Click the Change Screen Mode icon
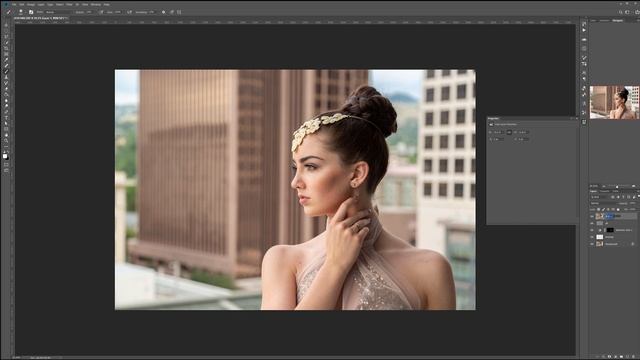Image resolution: width=640 pixels, height=360 pixels. tap(6, 170)
